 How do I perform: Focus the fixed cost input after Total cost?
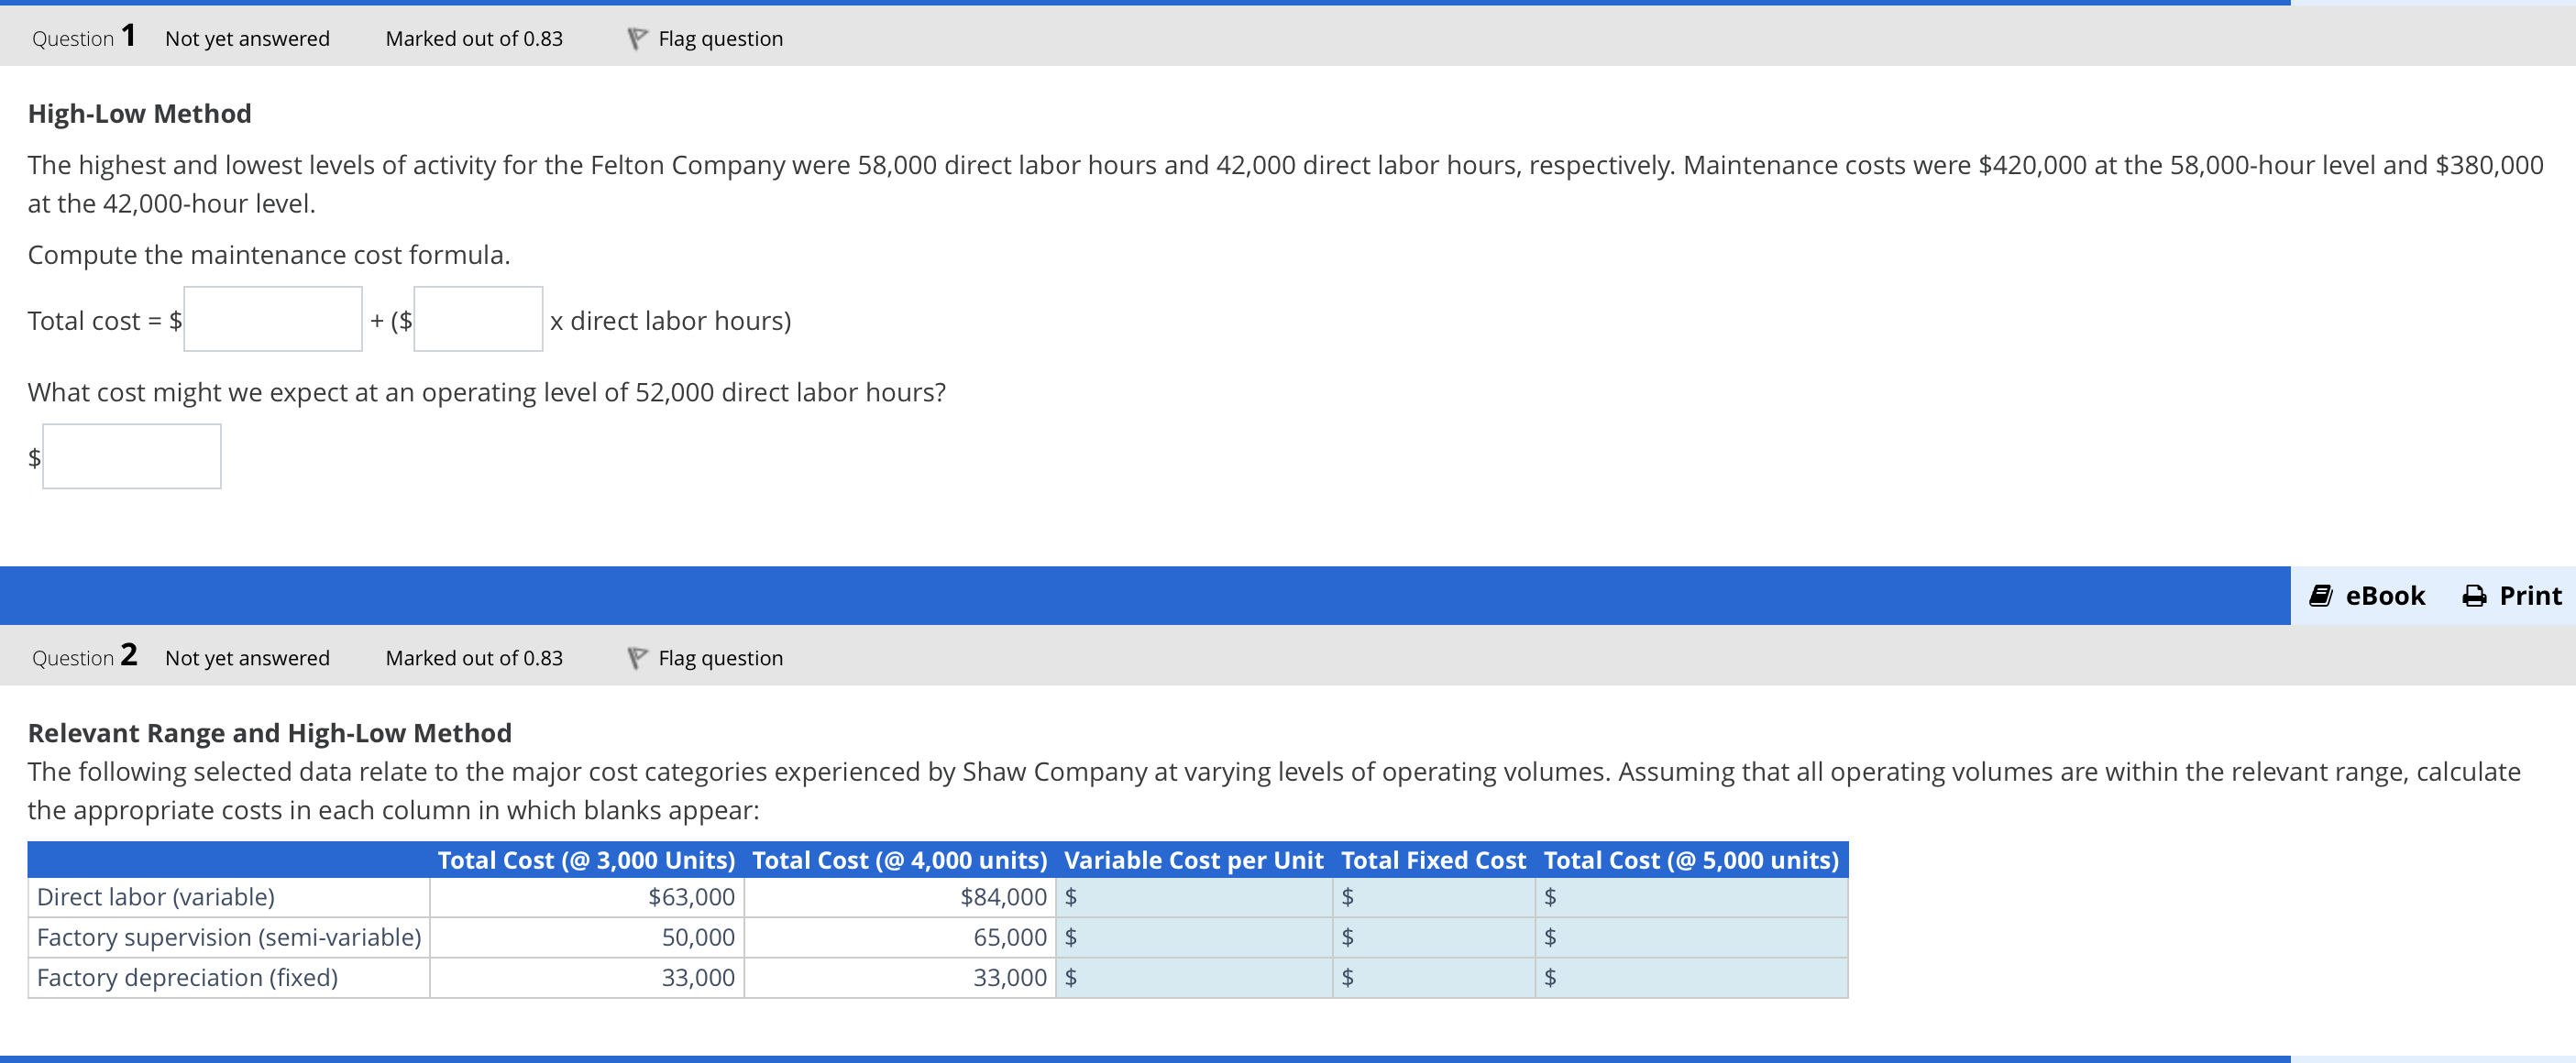(272, 319)
